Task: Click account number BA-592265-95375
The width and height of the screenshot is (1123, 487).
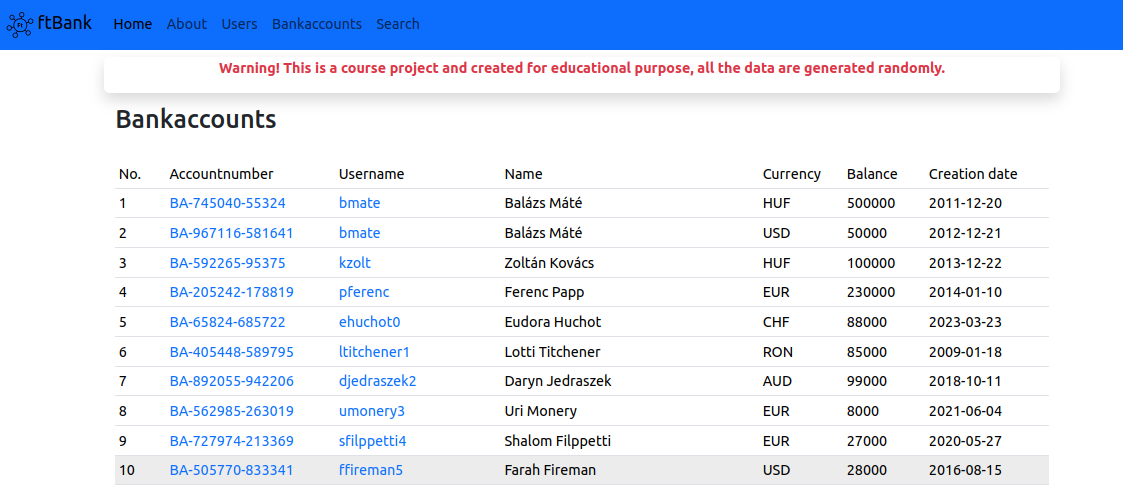Action: pos(228,263)
